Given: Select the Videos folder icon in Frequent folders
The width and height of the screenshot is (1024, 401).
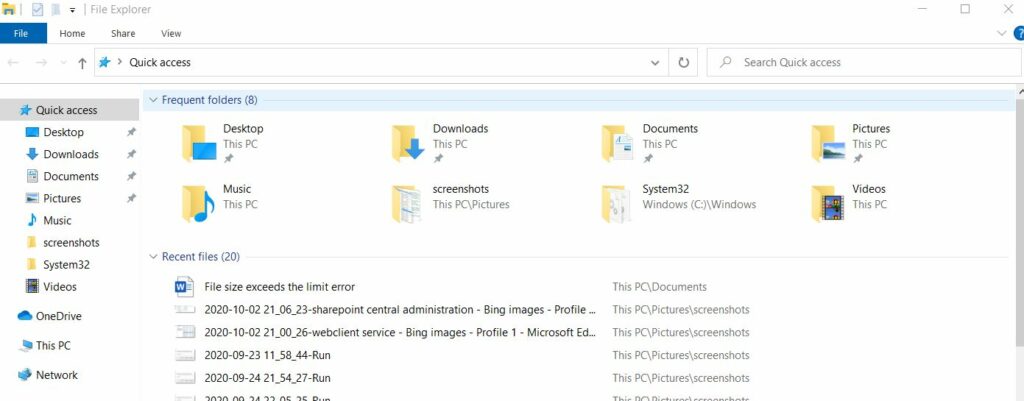Looking at the screenshot, I should [828, 203].
